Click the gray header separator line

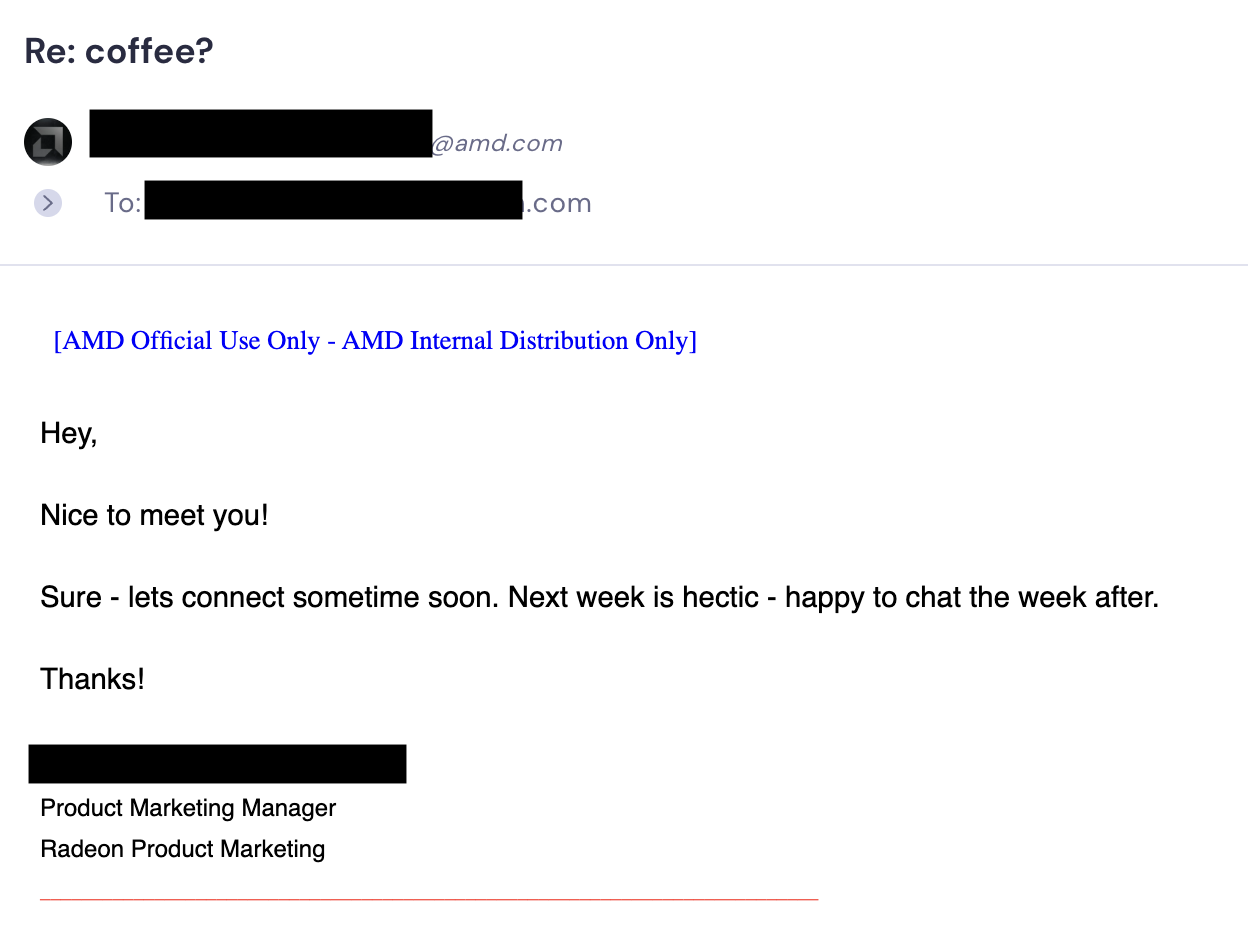click(624, 265)
